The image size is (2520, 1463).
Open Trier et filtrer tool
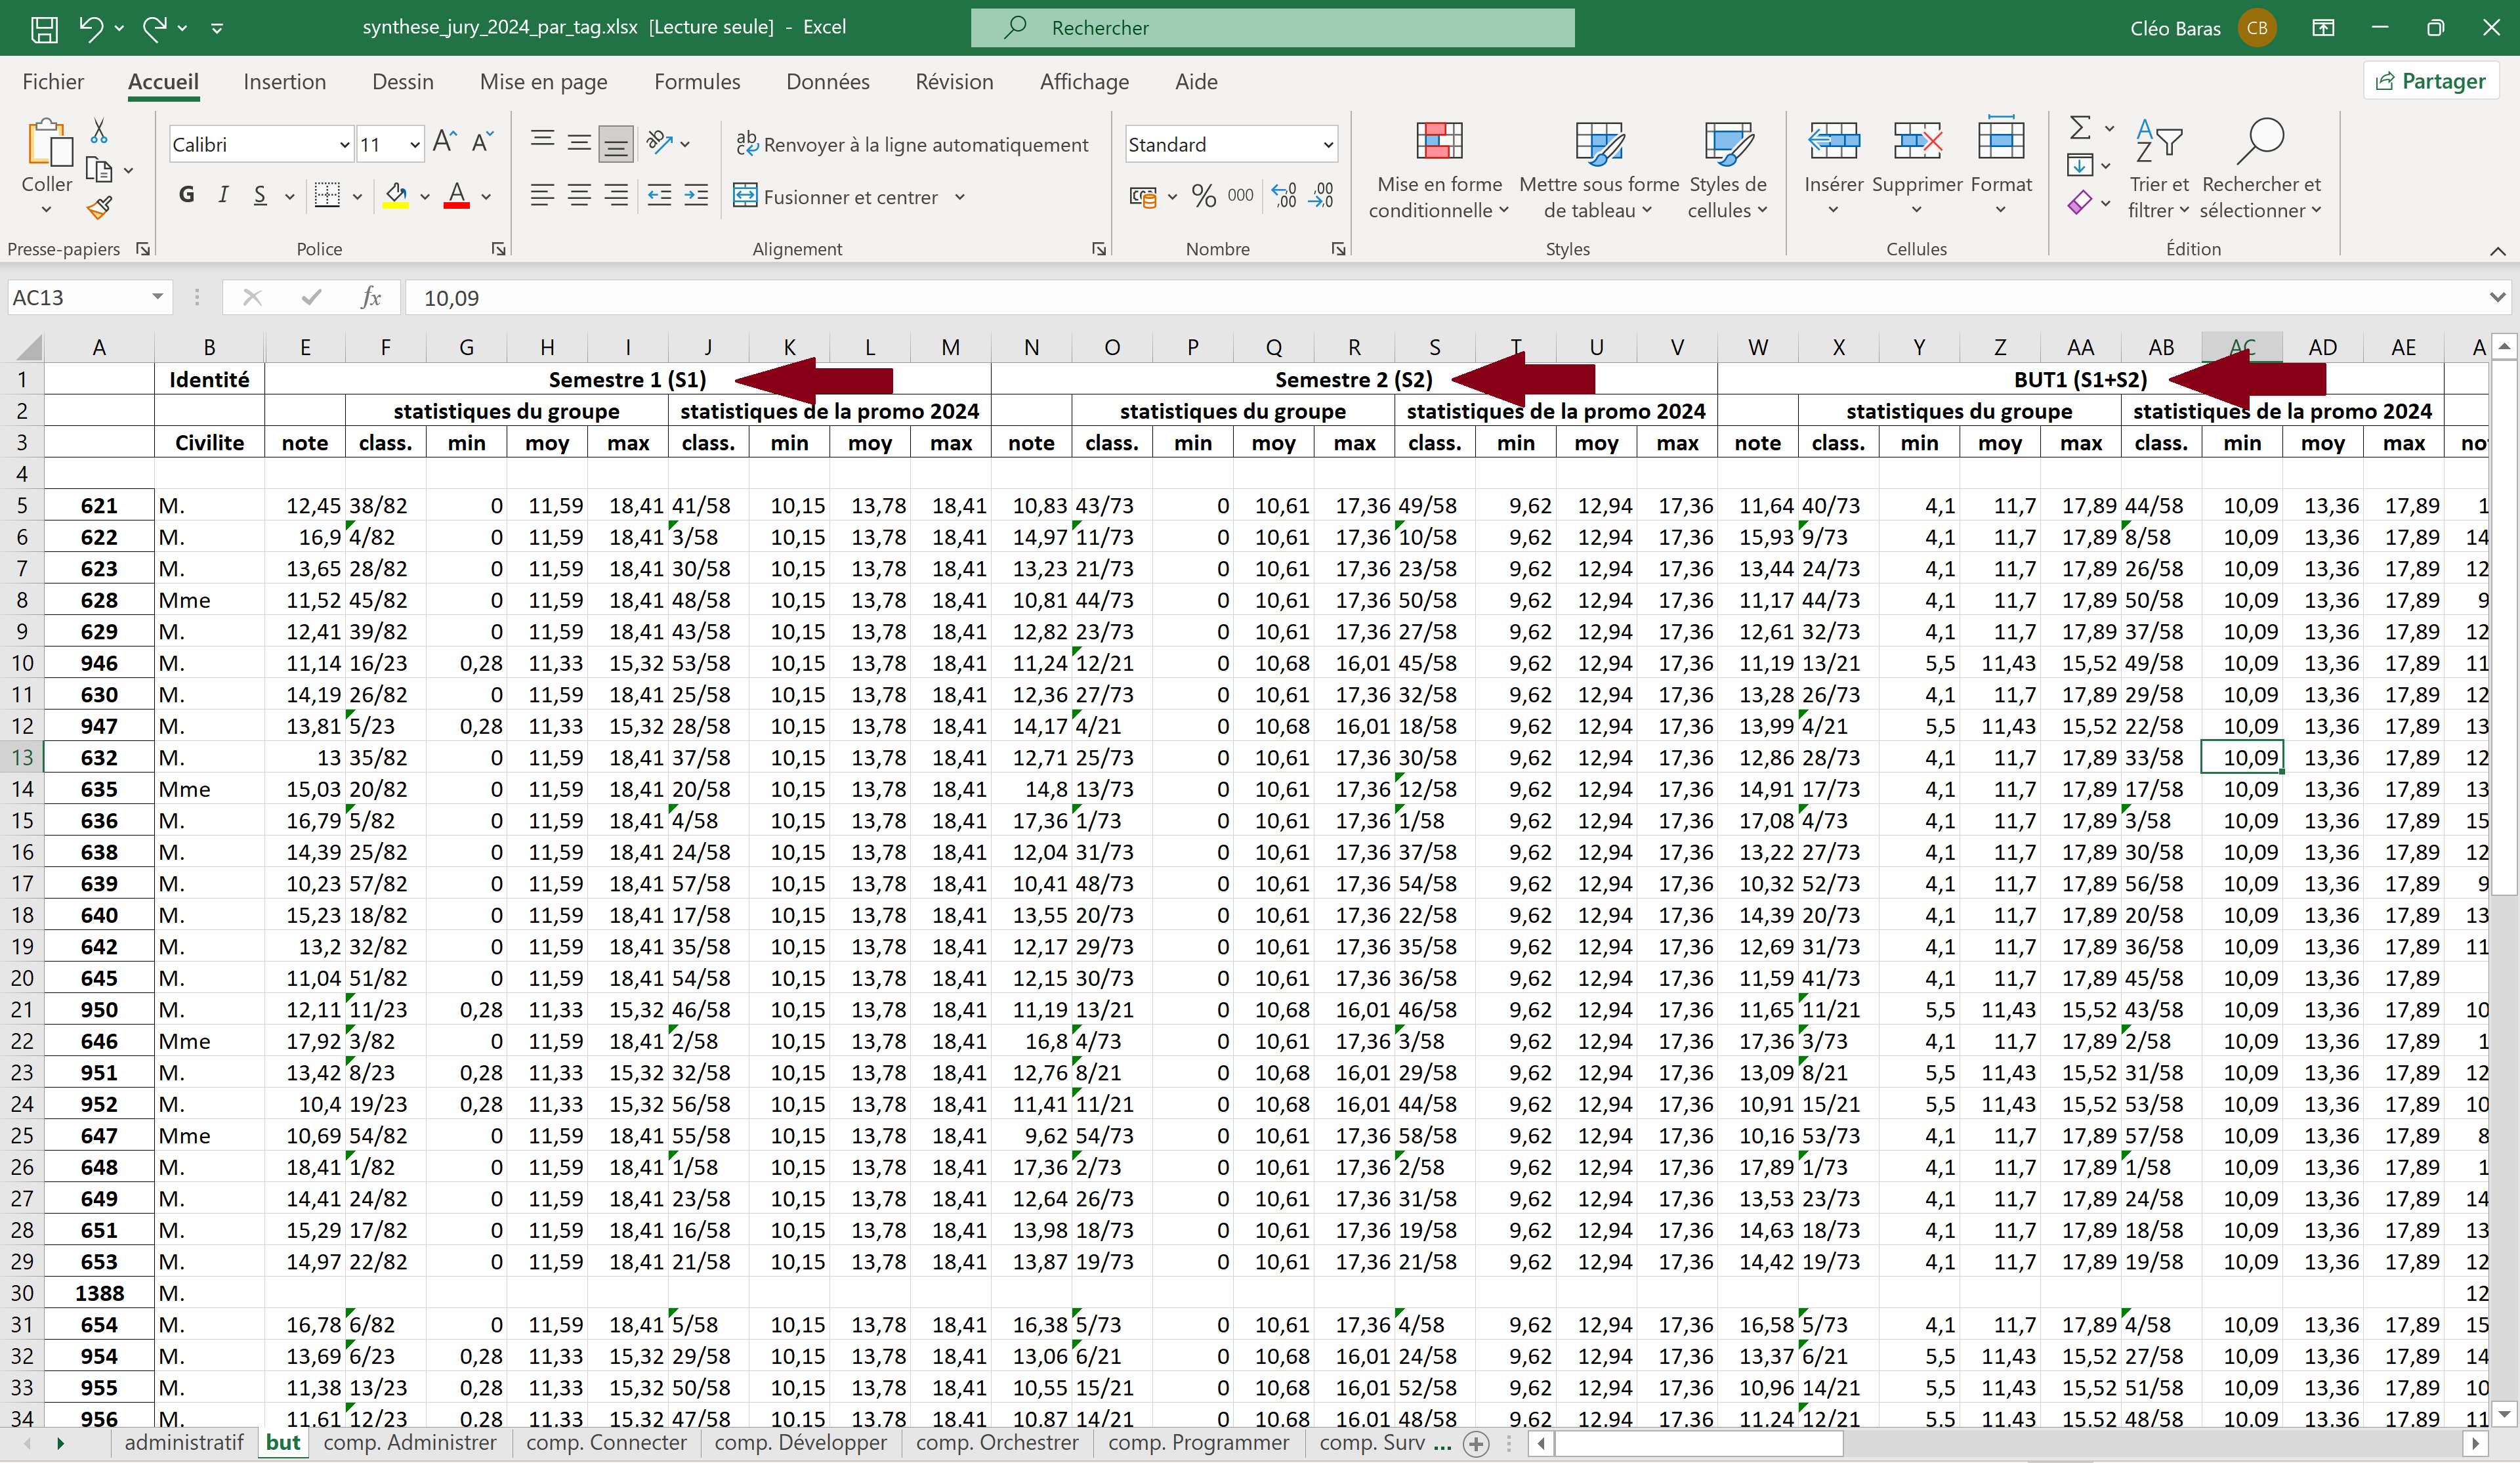2159,170
